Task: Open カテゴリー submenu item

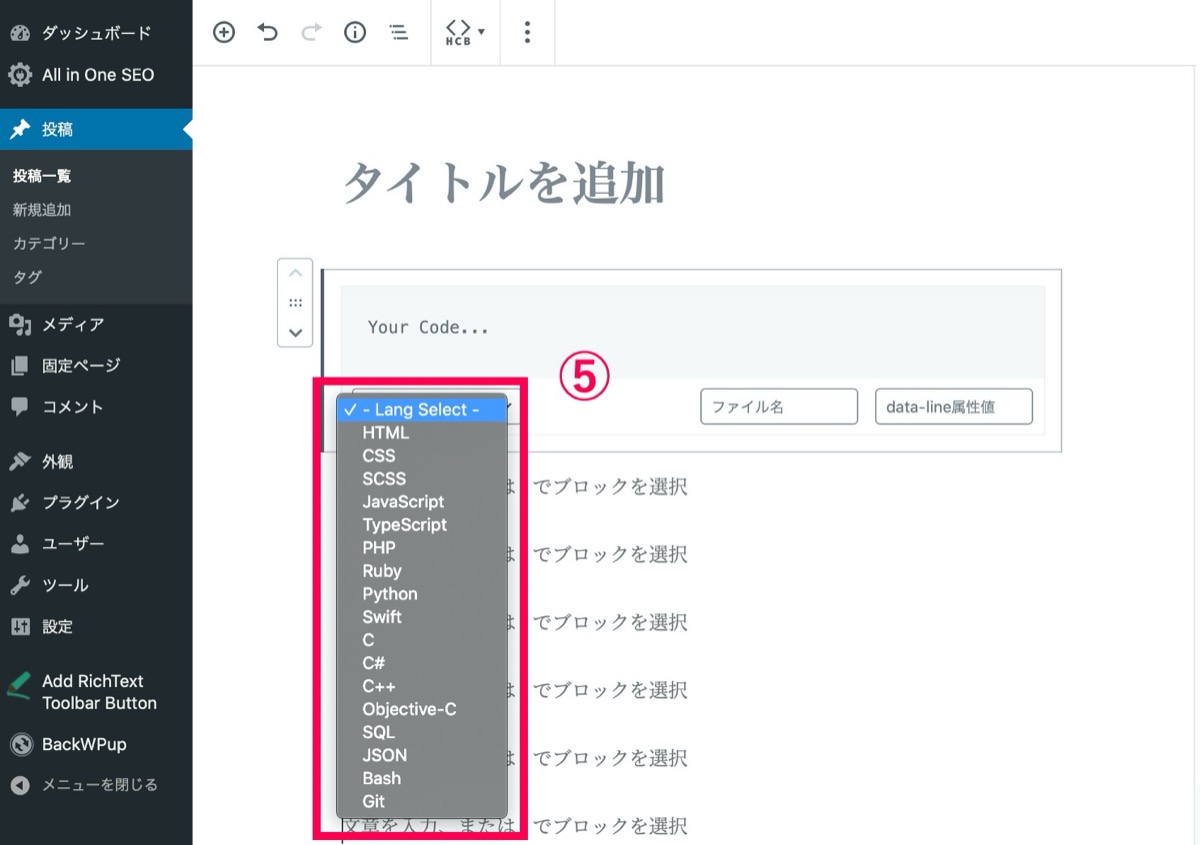Action: (49, 243)
